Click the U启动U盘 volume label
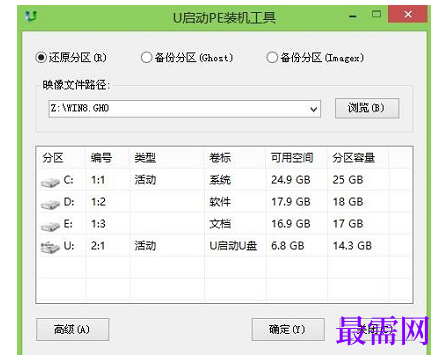Screen dimensions: 448x362 click(x=233, y=246)
